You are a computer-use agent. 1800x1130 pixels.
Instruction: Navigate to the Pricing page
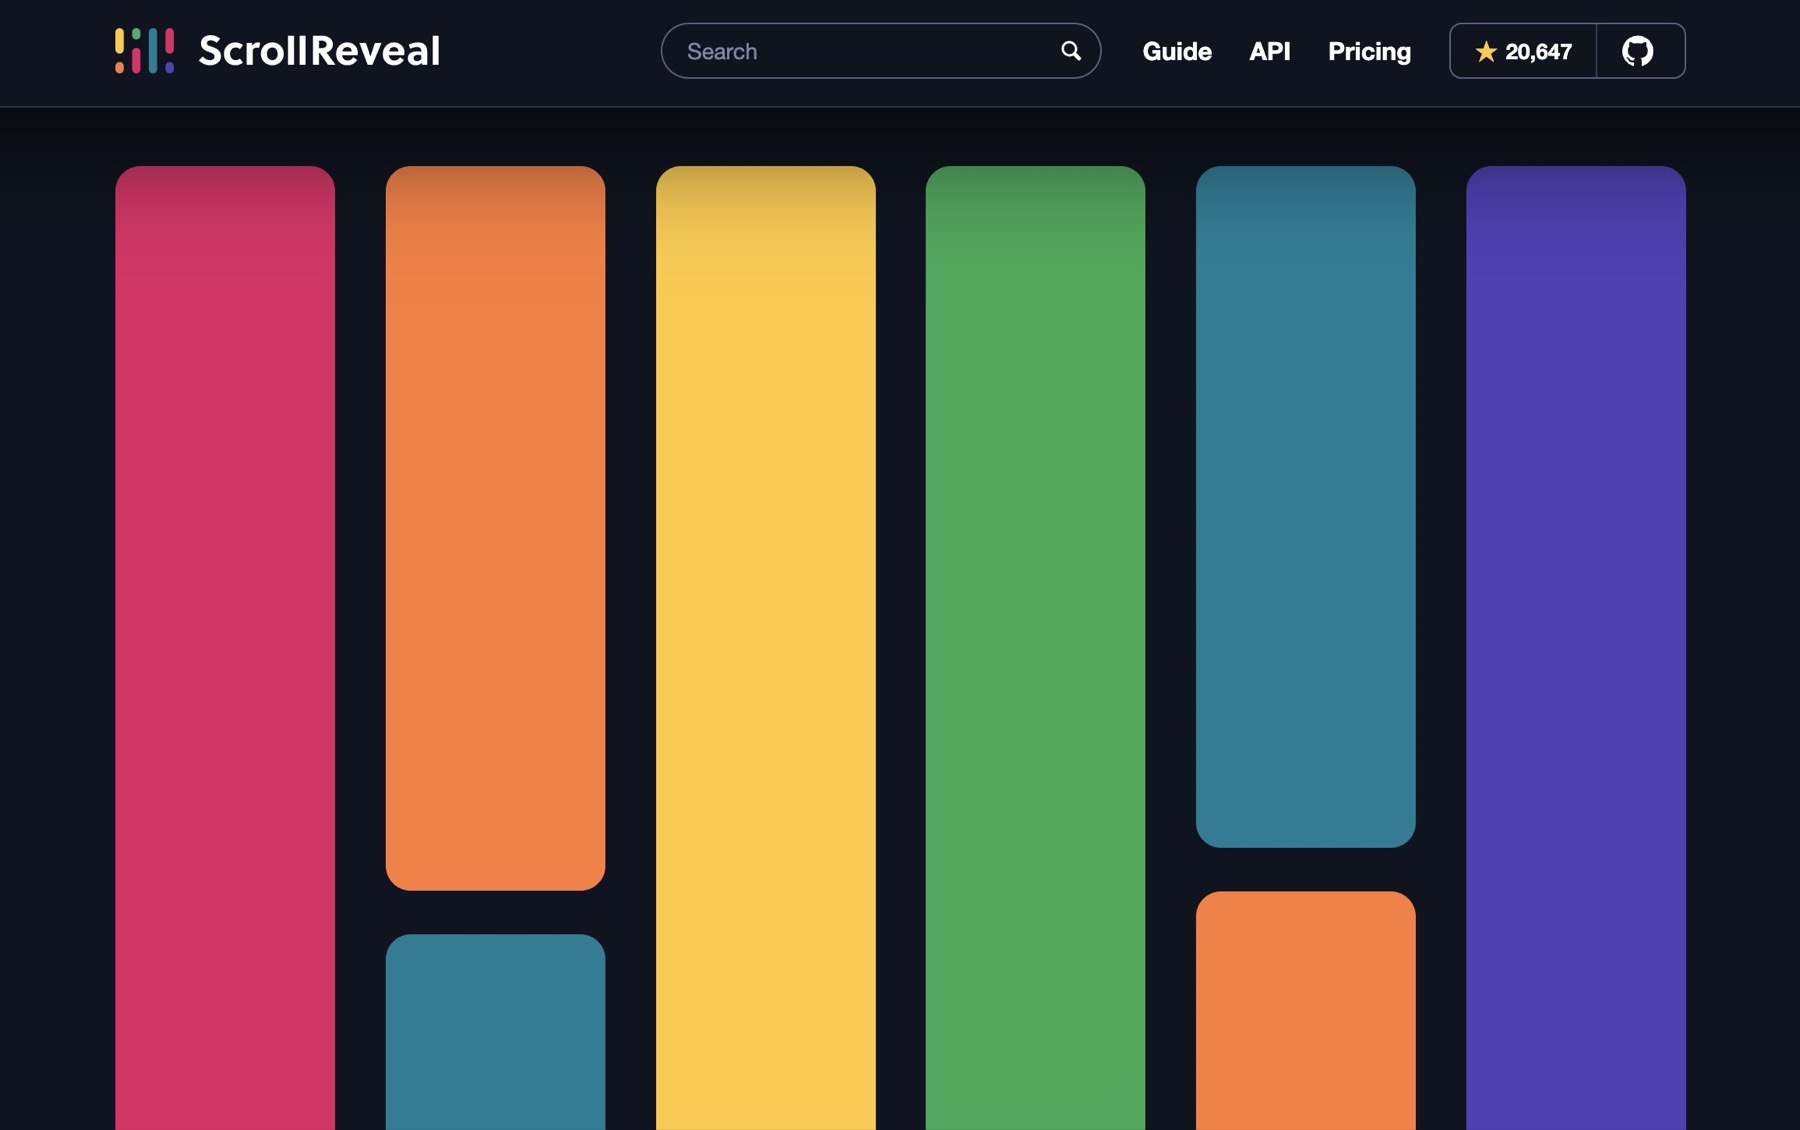point(1369,51)
